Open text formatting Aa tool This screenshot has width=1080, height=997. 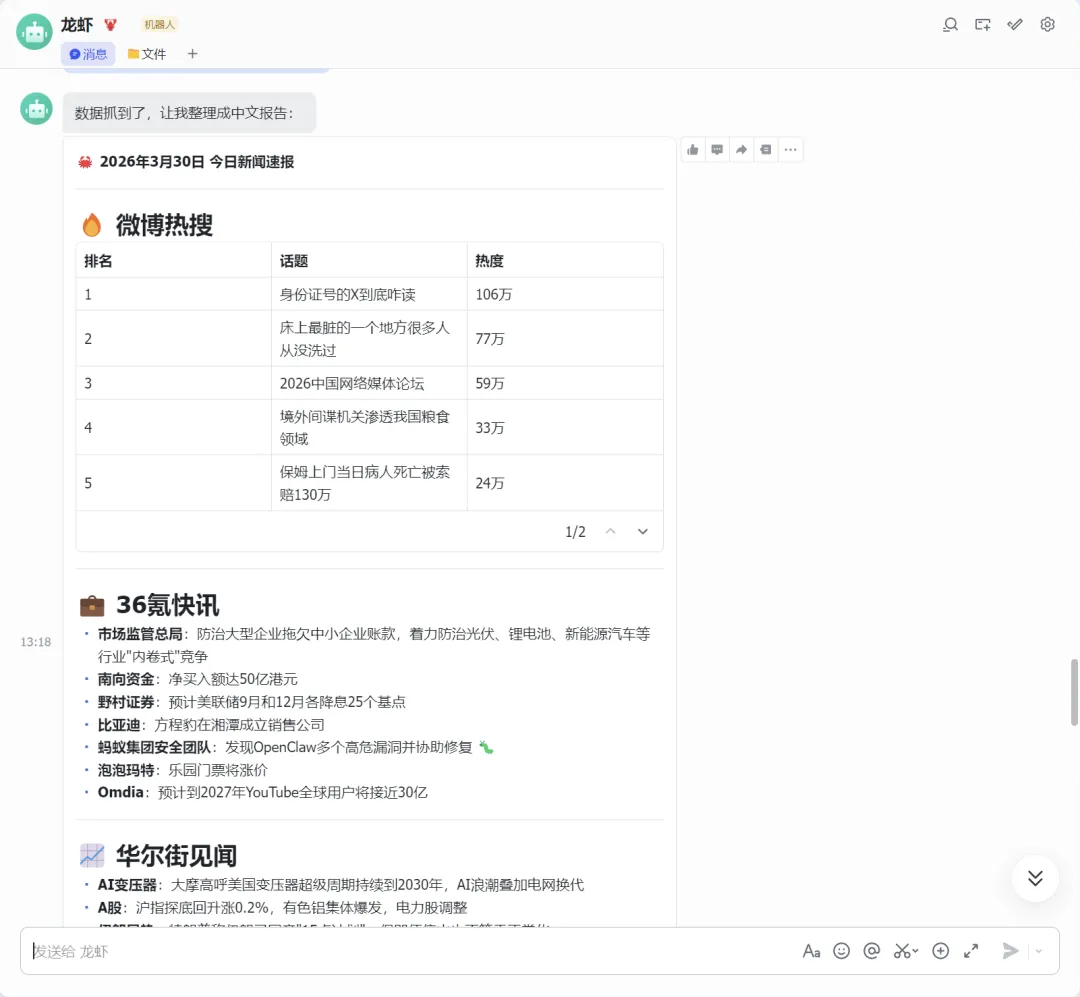pos(811,952)
